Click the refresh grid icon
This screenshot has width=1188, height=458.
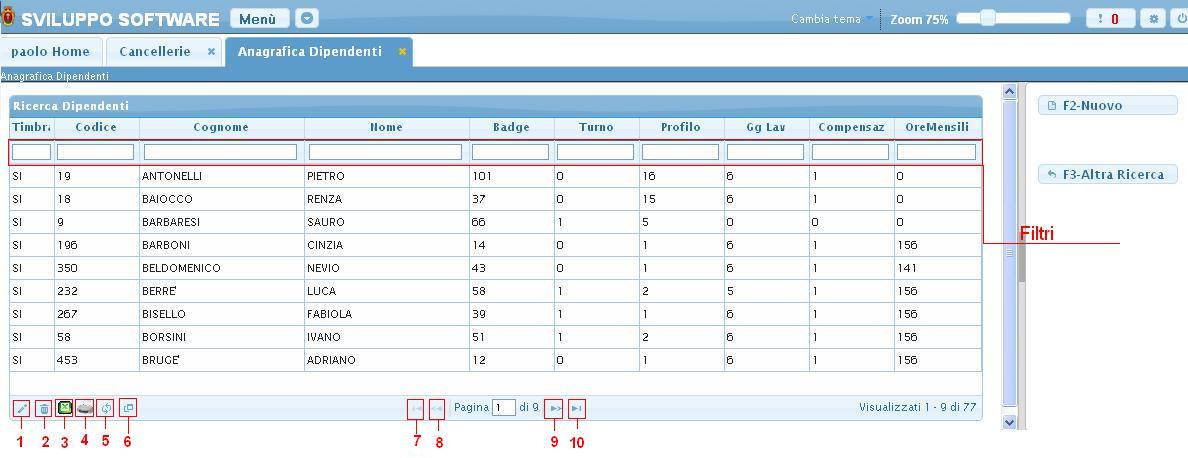105,408
